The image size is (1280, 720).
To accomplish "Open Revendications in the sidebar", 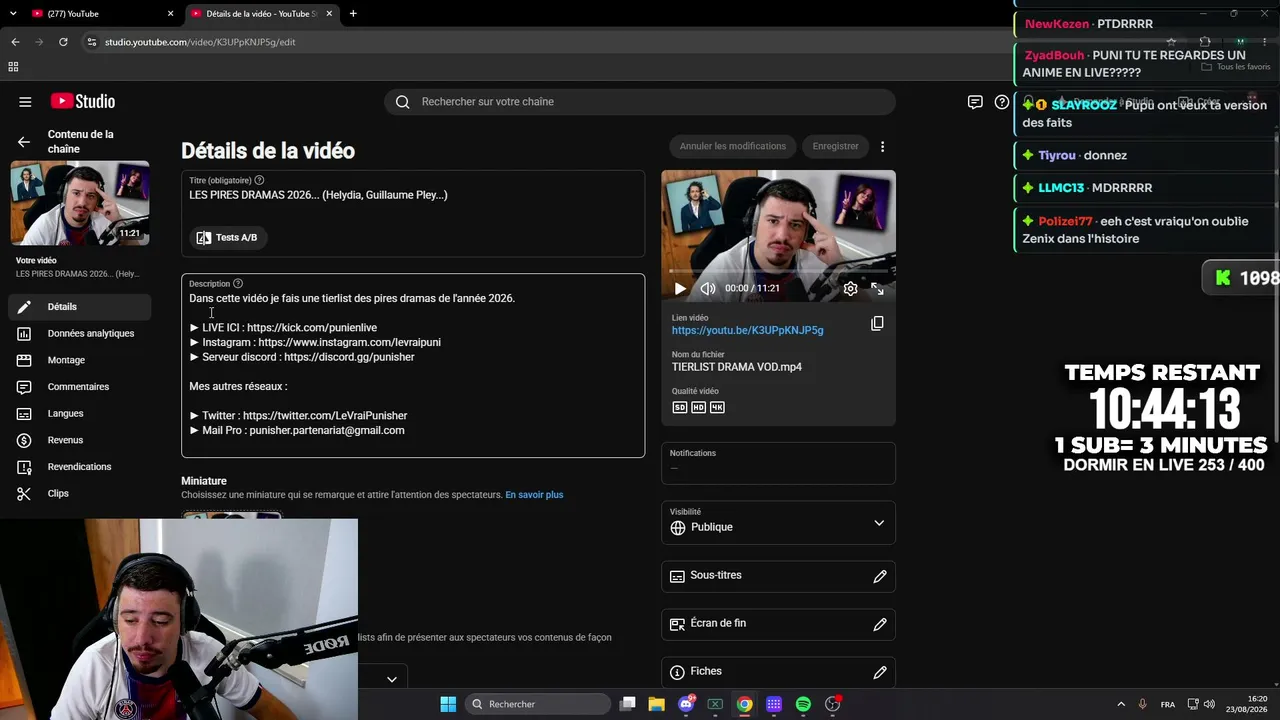I will [80, 467].
